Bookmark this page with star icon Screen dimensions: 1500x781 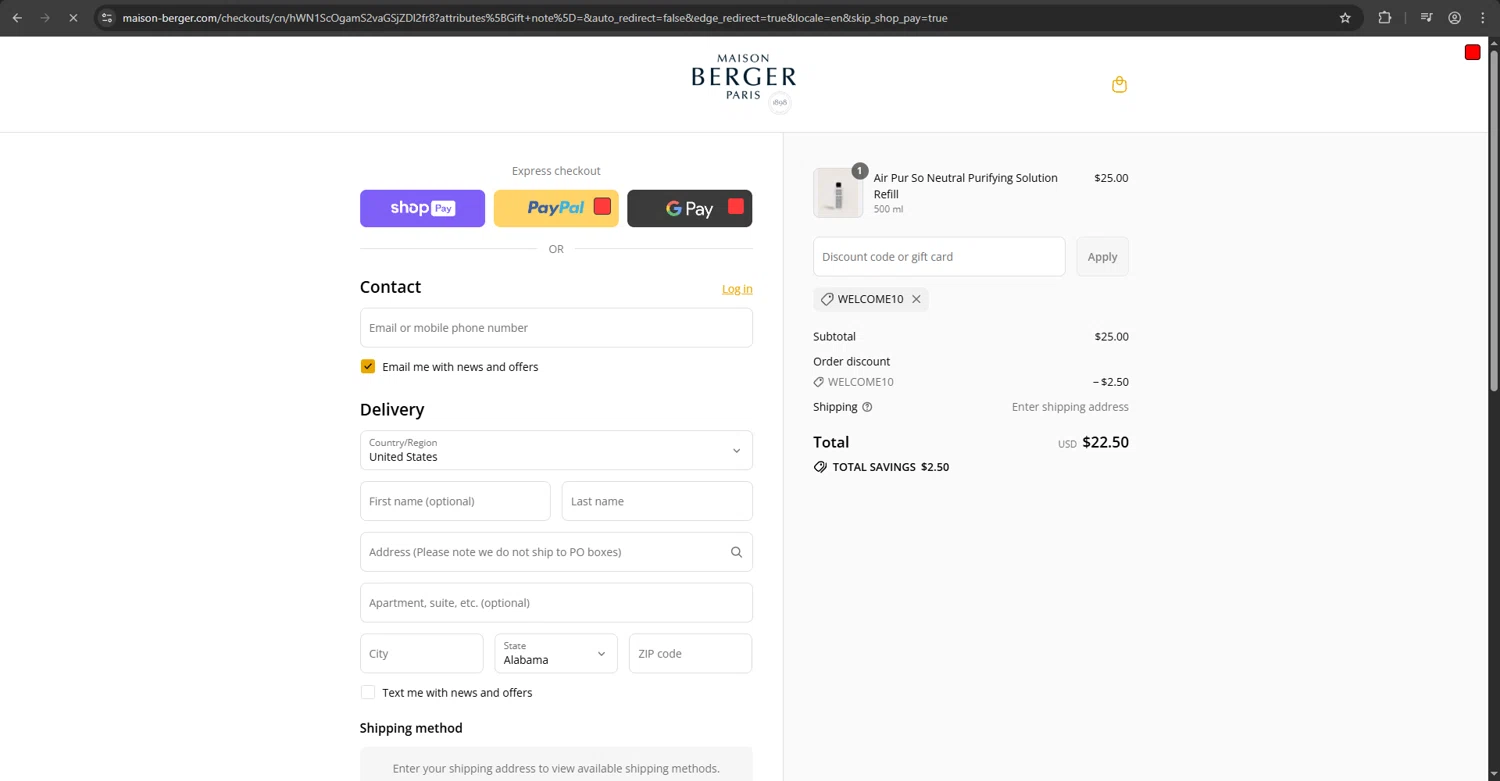[x=1345, y=18]
